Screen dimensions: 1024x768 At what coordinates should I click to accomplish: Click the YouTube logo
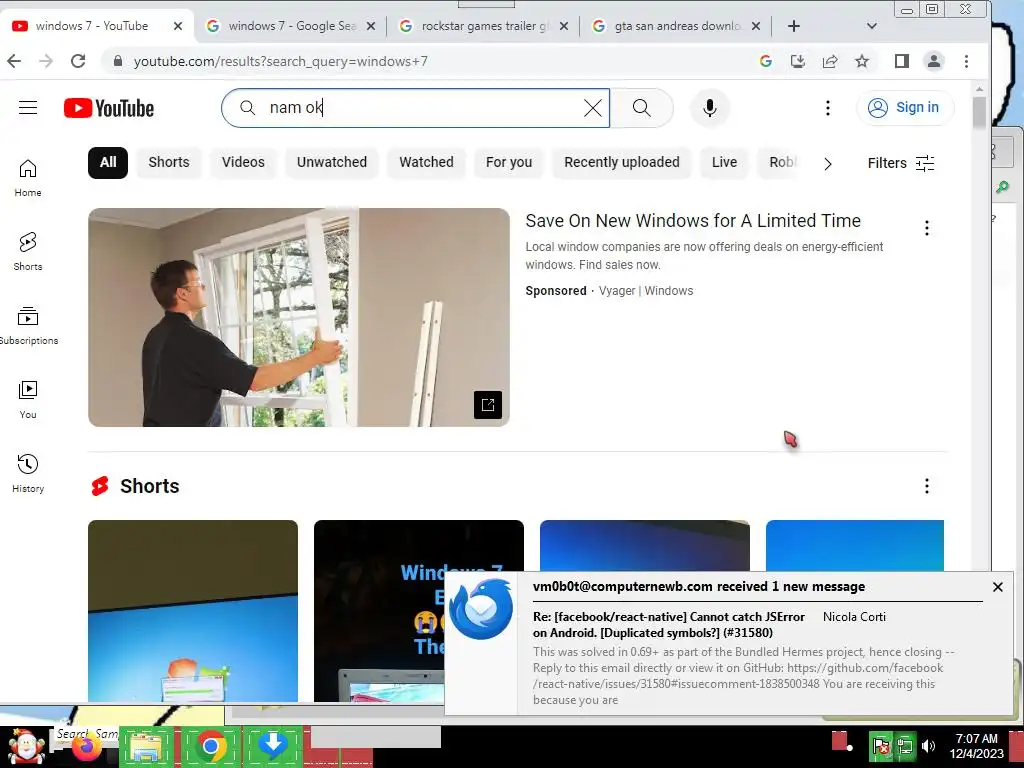click(x=109, y=108)
